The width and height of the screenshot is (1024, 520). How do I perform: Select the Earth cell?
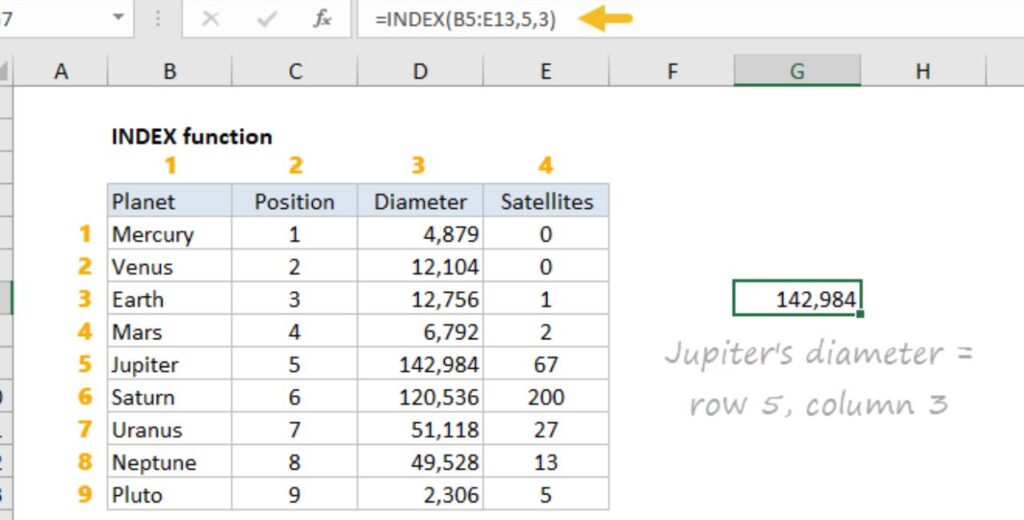coord(170,299)
